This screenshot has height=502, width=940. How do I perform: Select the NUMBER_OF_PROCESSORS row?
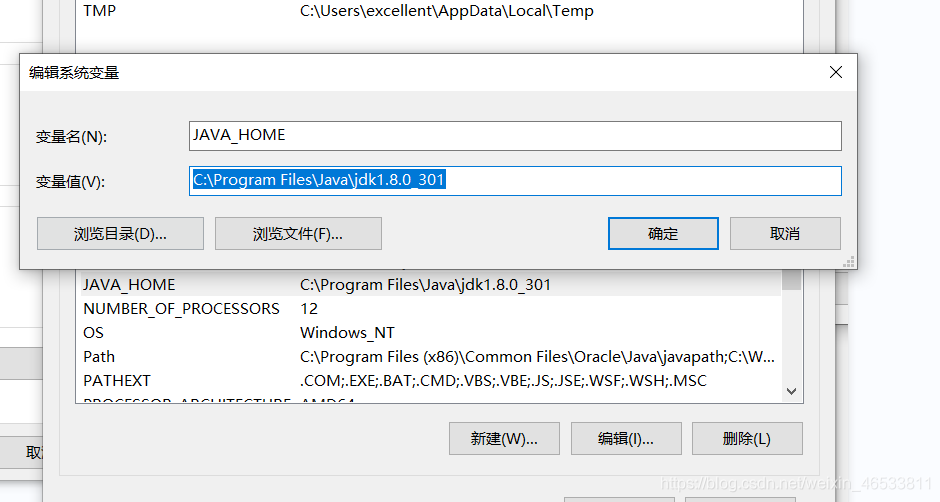[x=430, y=308]
